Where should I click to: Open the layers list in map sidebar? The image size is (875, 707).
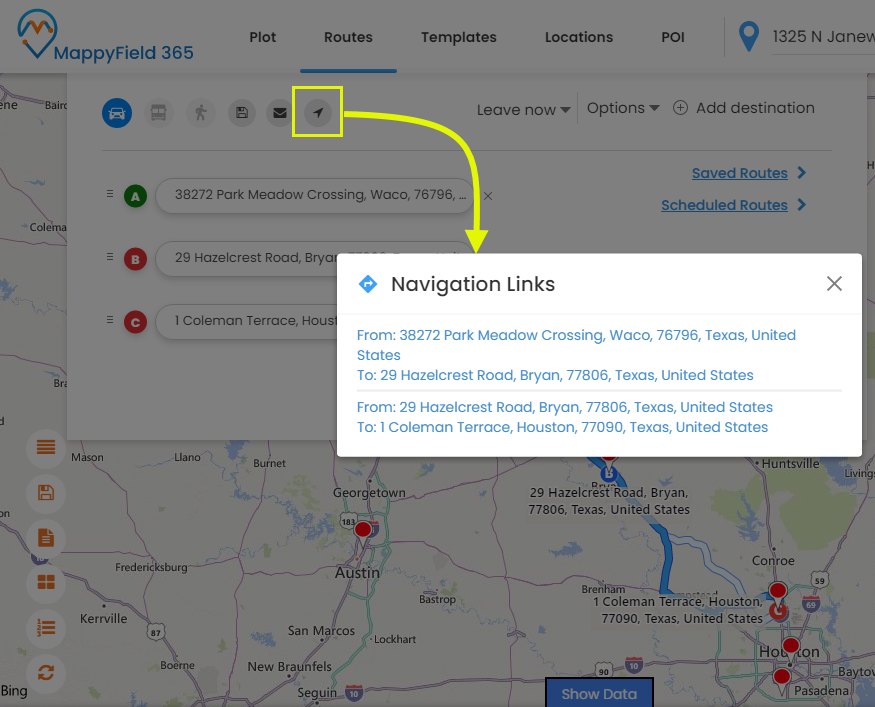(x=45, y=449)
